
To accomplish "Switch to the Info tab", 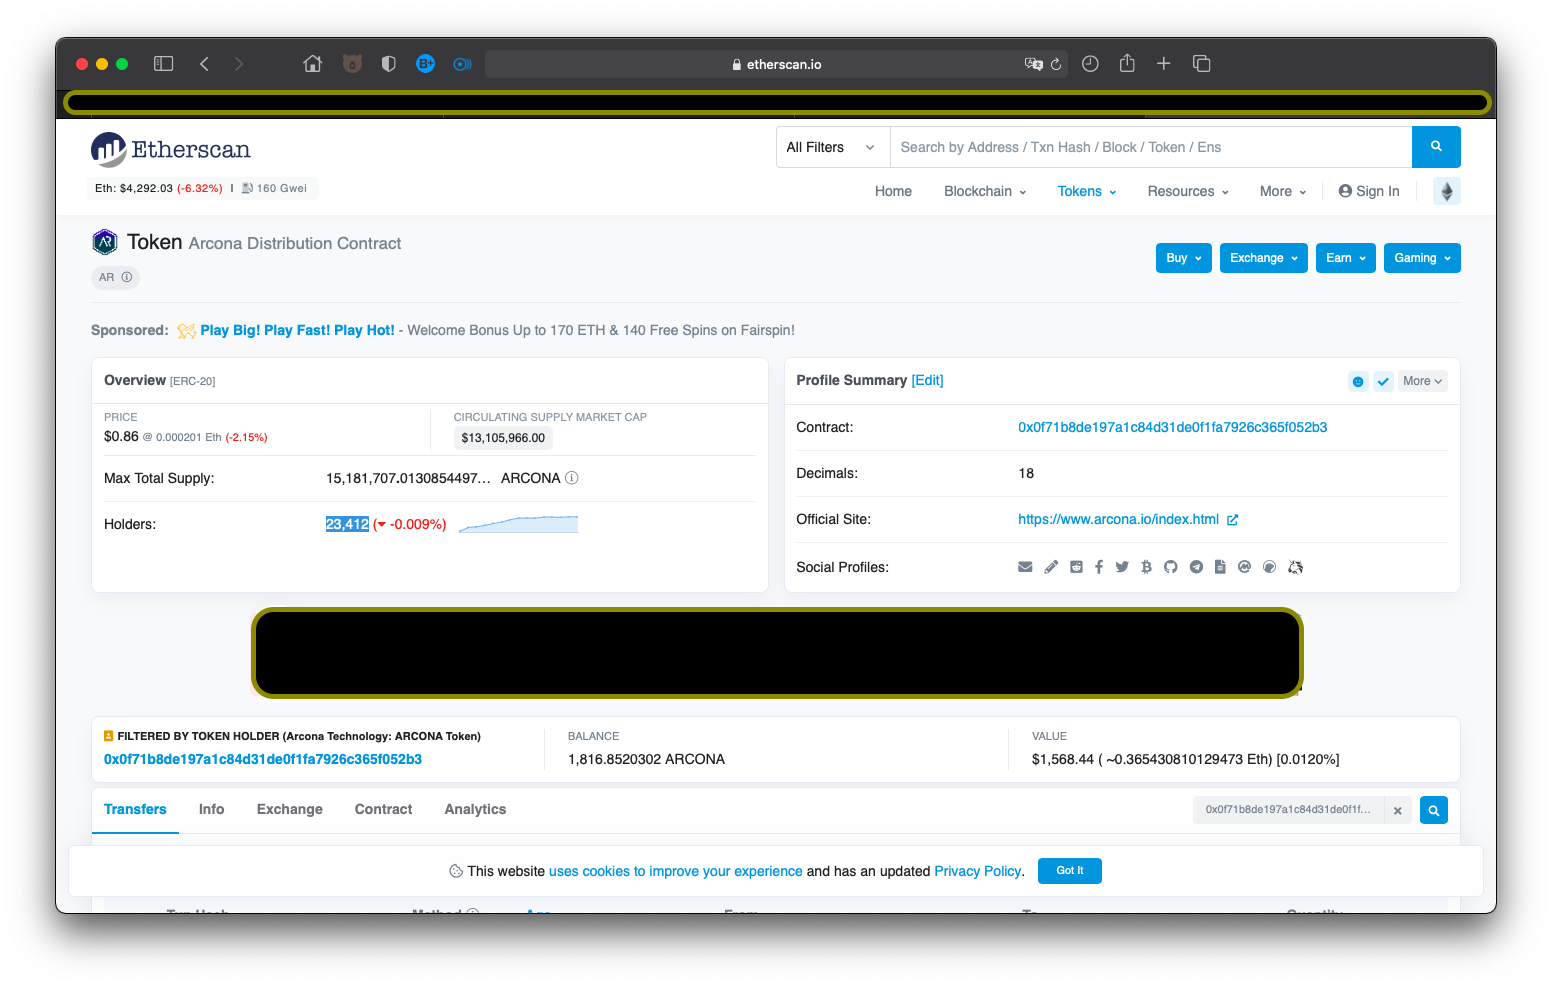I will pyautogui.click(x=211, y=809).
